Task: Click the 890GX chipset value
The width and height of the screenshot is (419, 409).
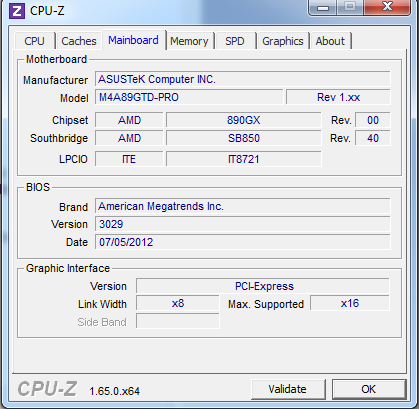Action: point(244,120)
